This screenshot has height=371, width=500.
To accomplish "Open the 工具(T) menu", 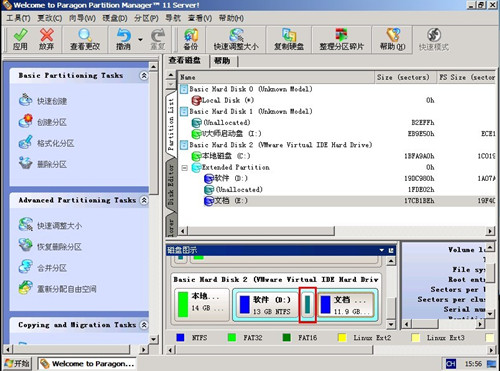I will (x=18, y=18).
